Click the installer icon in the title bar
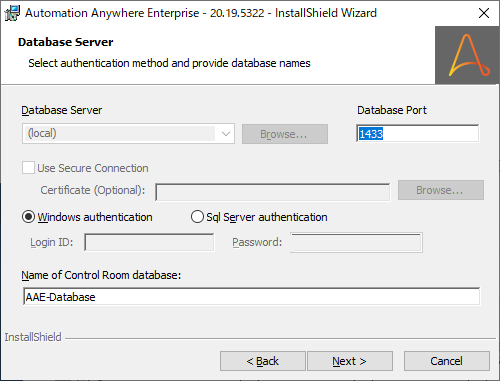500x381 pixels. 12,13
